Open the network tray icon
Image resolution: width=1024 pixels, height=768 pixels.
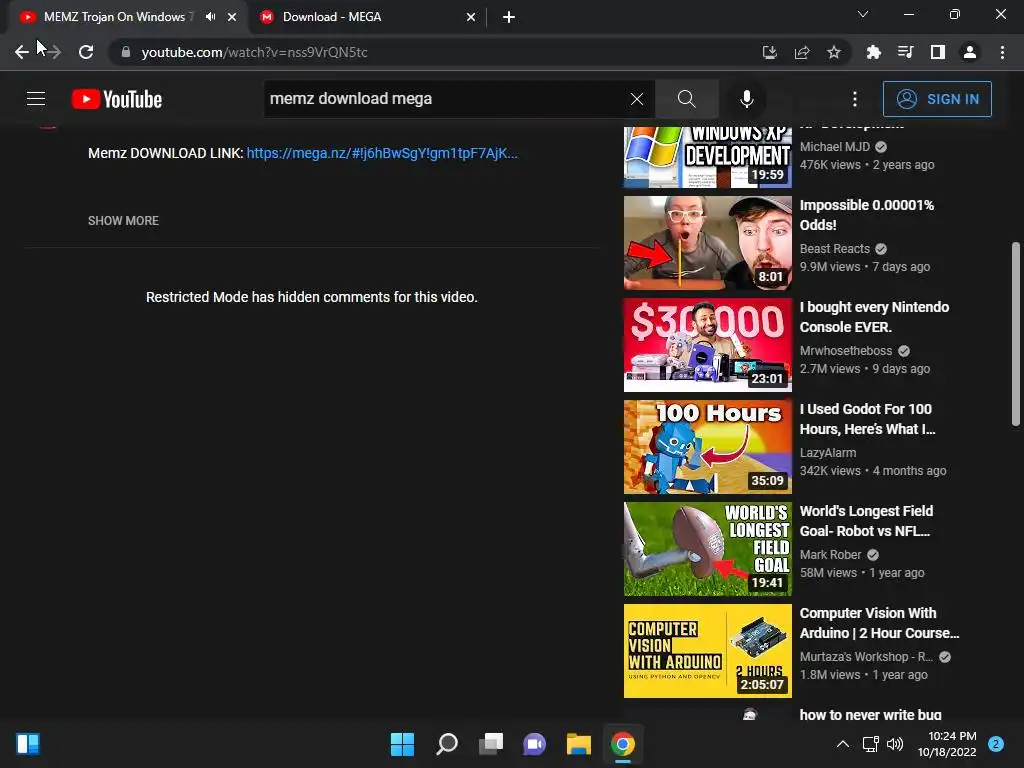[x=871, y=744]
